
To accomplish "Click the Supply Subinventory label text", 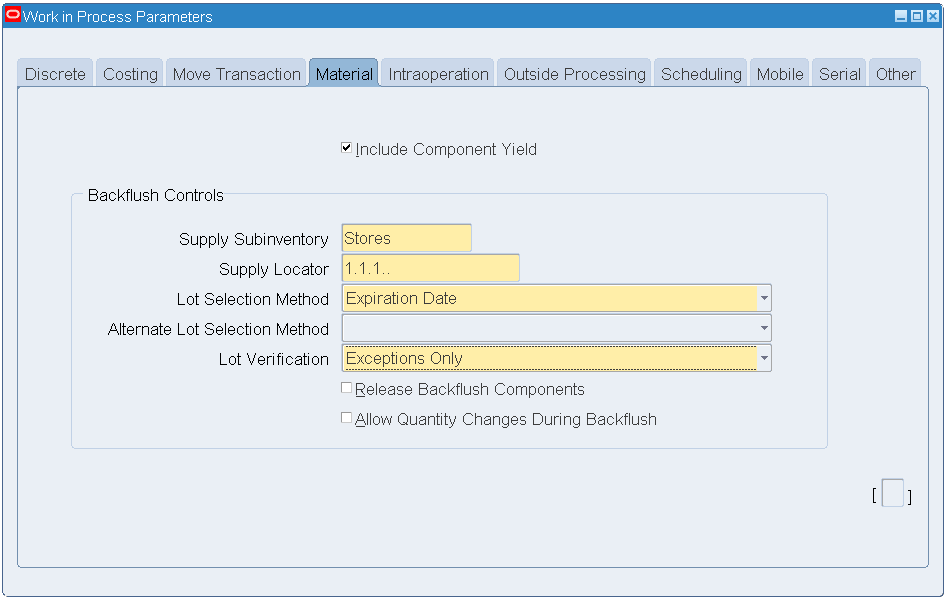I will click(x=254, y=239).
